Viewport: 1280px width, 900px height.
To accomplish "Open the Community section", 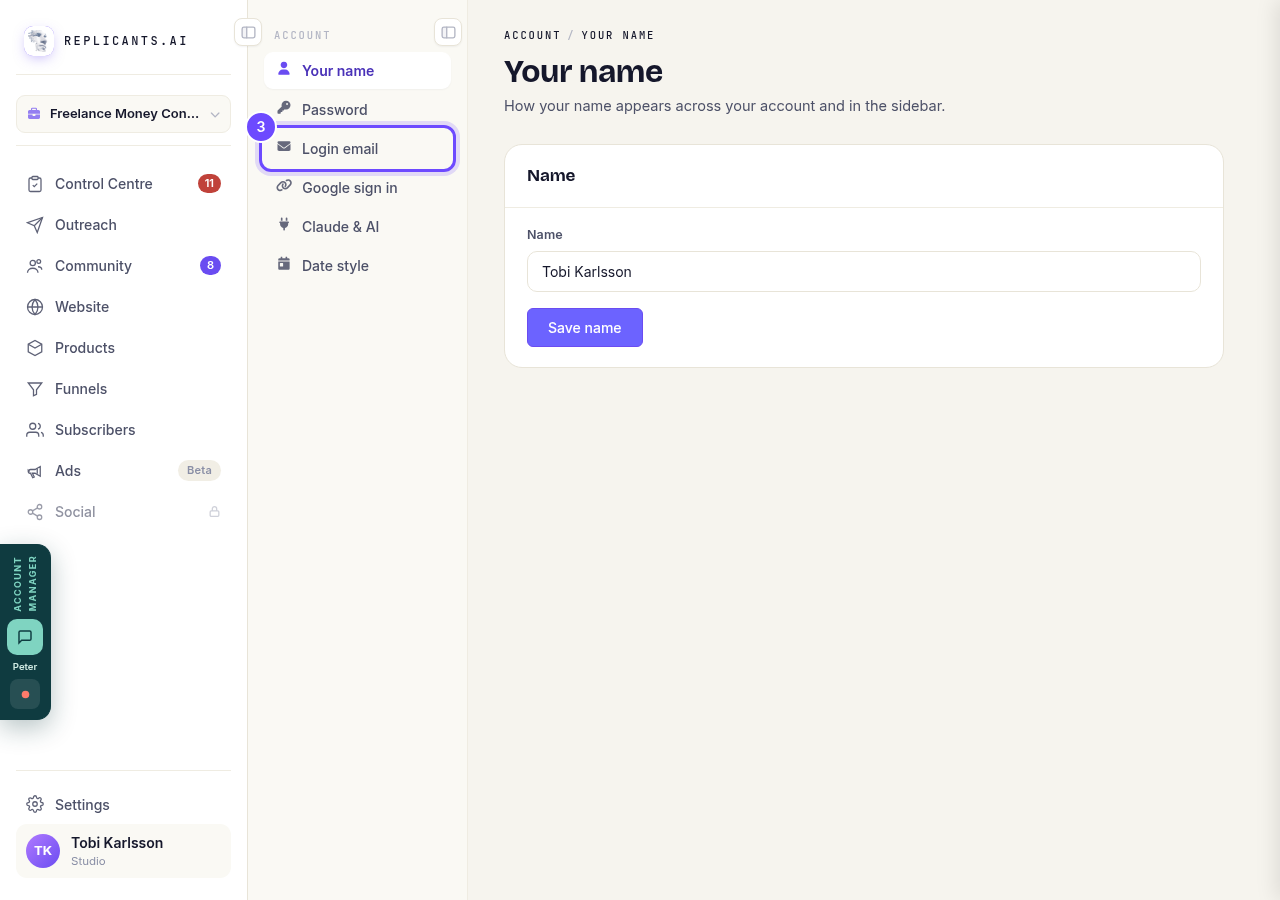I will pos(123,266).
